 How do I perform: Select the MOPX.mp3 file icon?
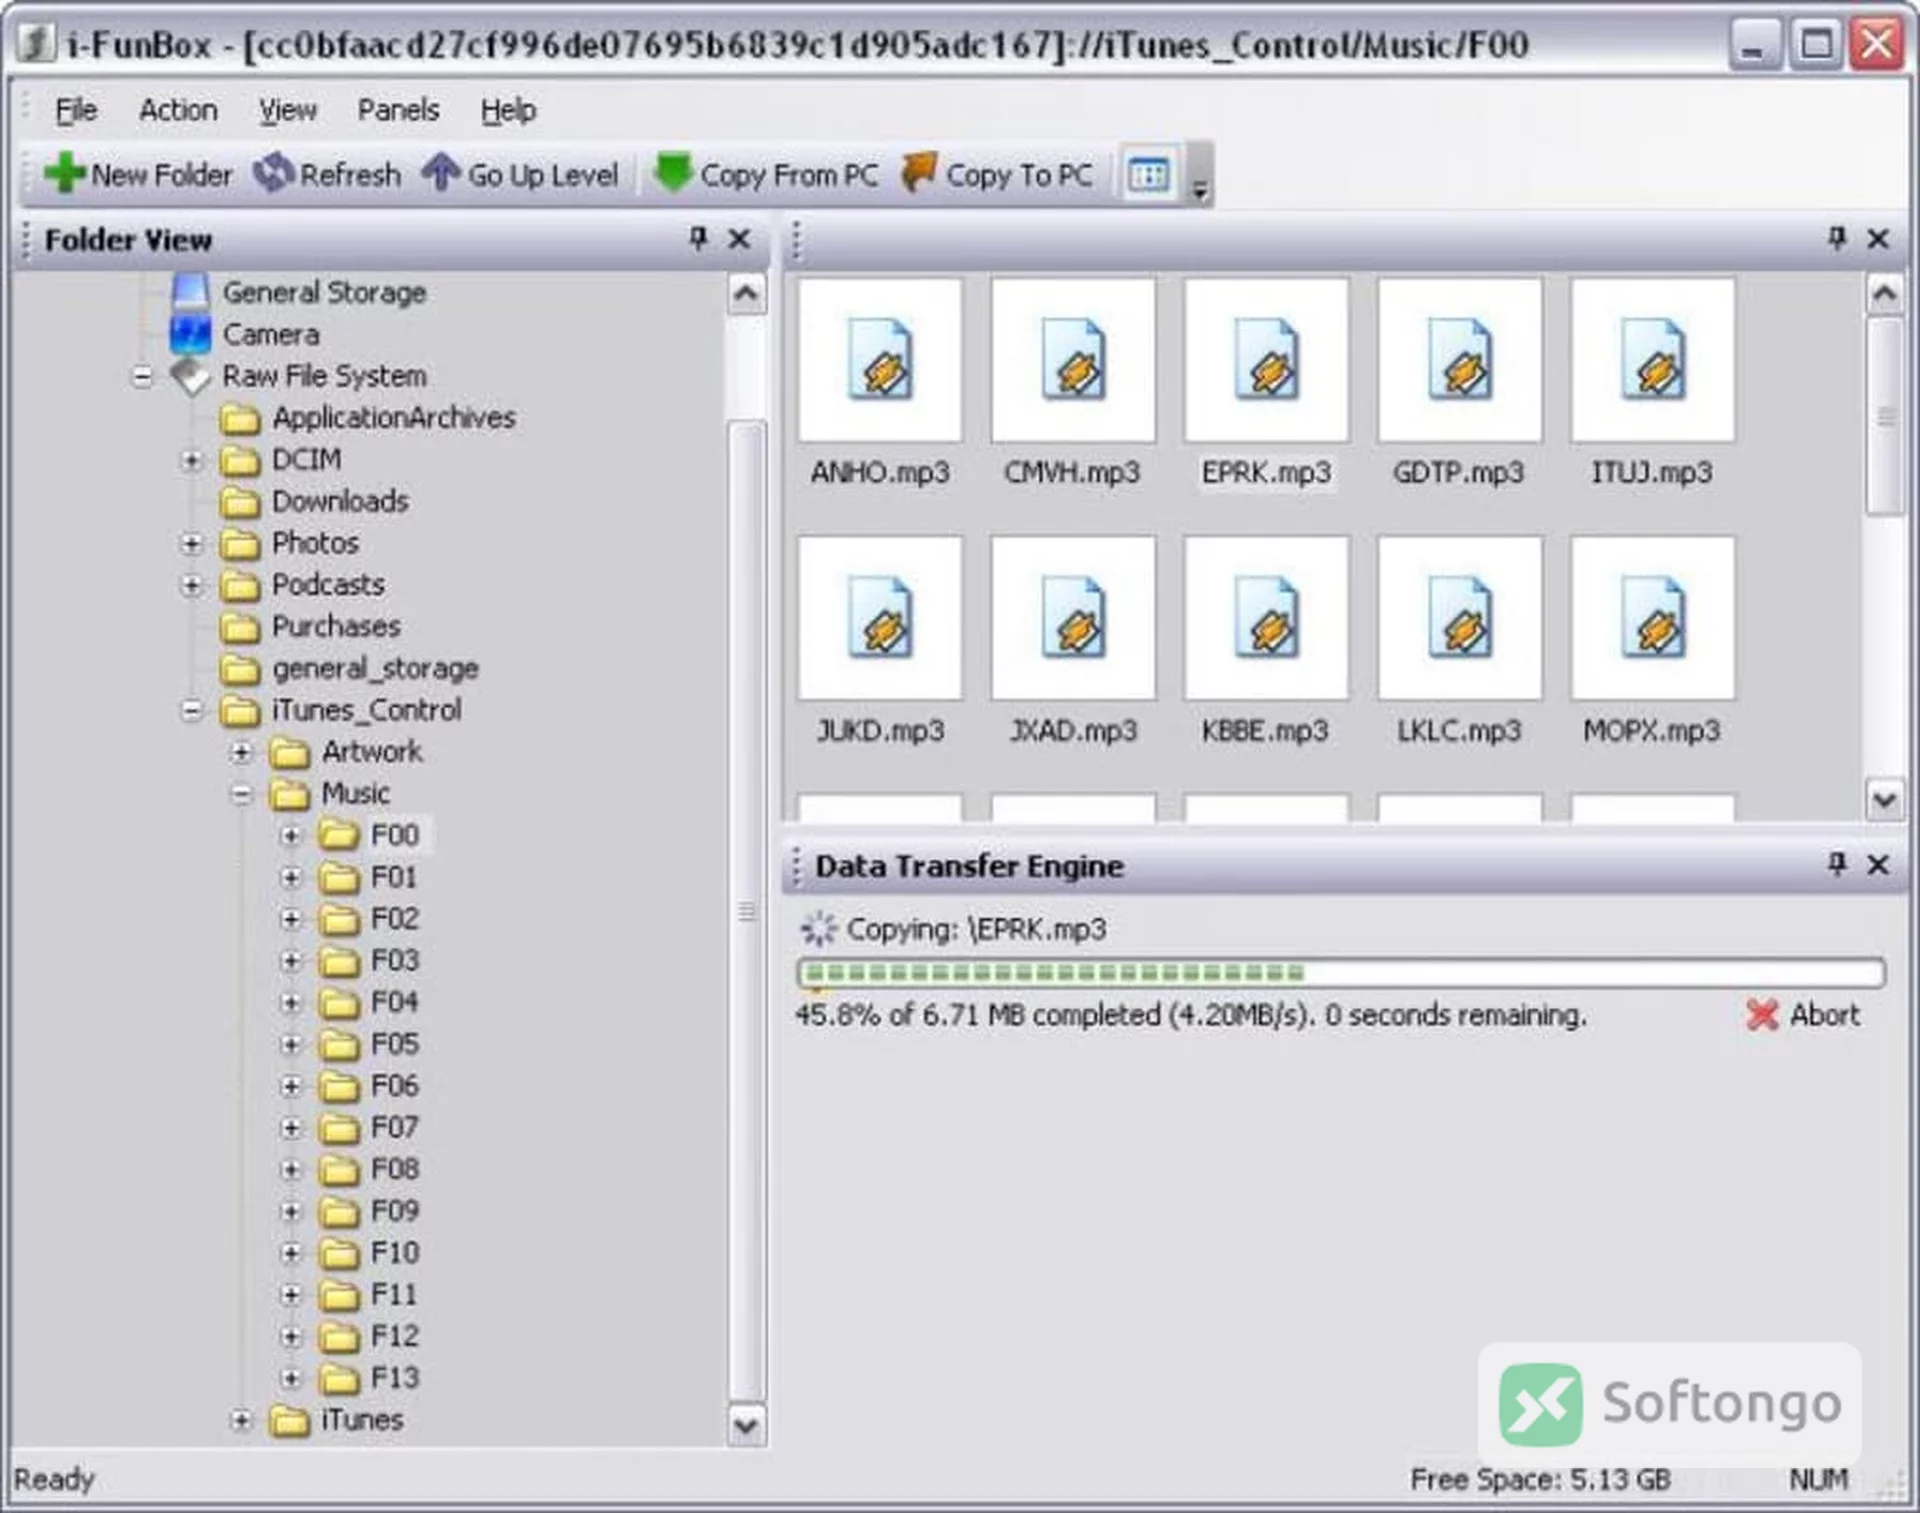1652,618
